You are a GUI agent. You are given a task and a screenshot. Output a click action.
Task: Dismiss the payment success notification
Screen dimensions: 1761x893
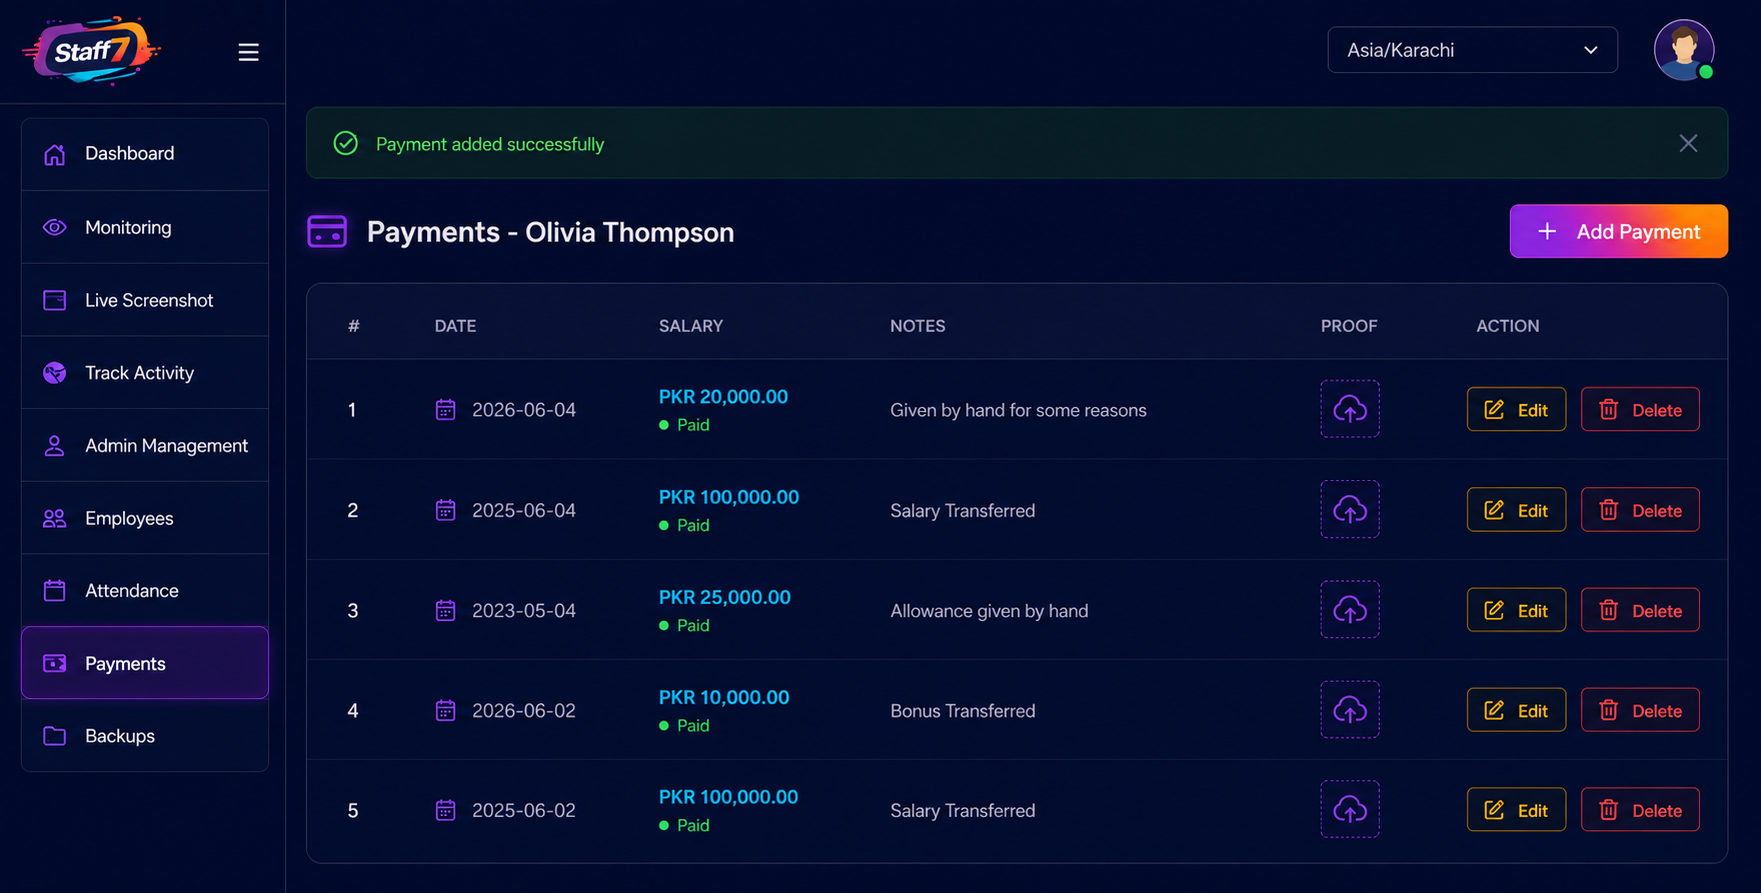[1688, 143]
